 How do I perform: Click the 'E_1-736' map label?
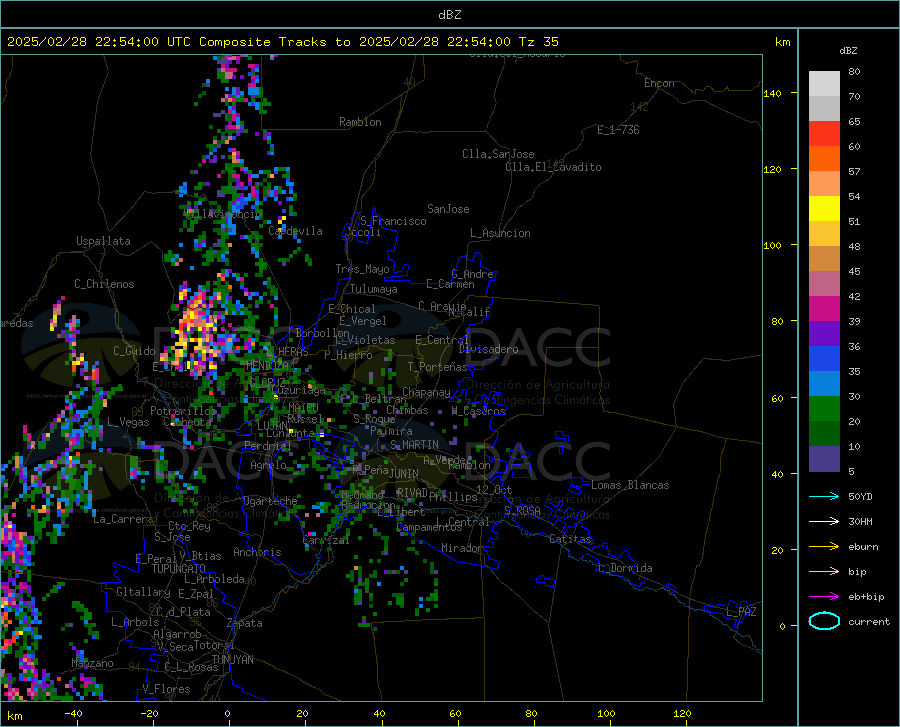[x=618, y=130]
